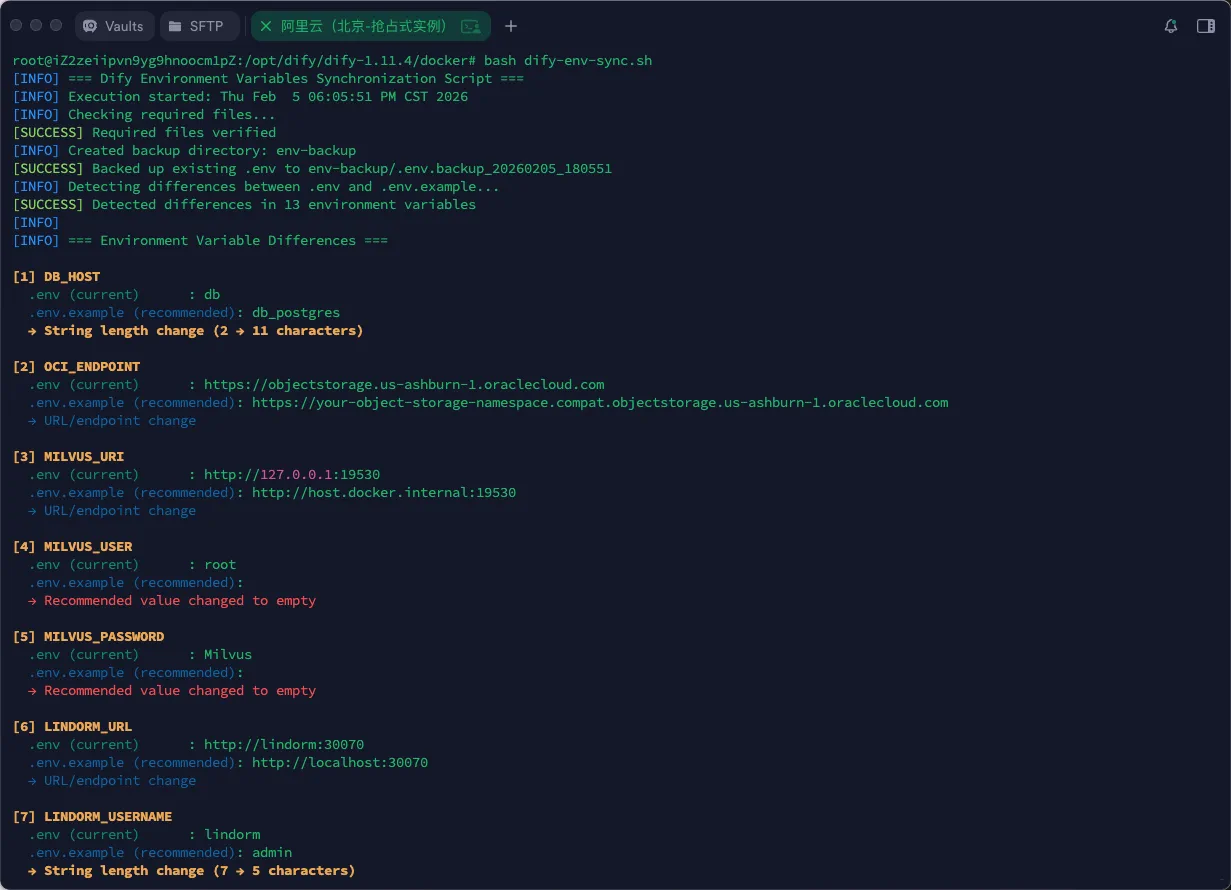Click the 'Execution started' timestamp line
The width and height of the screenshot is (1231, 890).
[240, 96]
